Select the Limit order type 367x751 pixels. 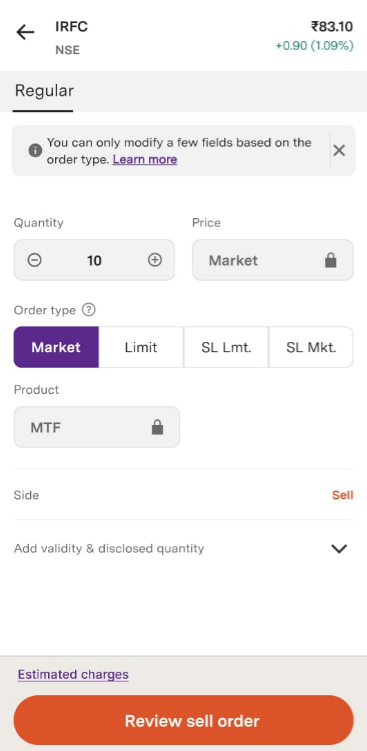(141, 347)
